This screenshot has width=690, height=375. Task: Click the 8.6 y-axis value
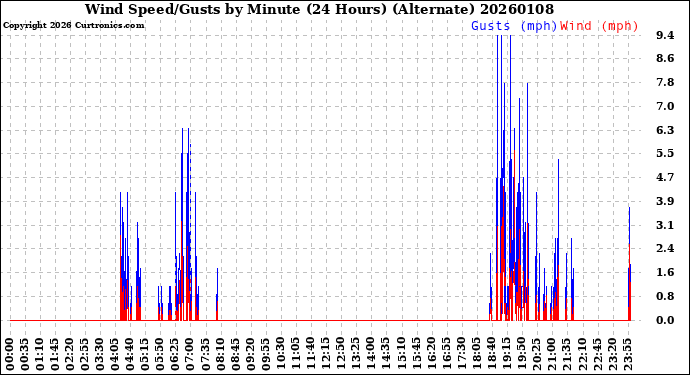click(665, 59)
